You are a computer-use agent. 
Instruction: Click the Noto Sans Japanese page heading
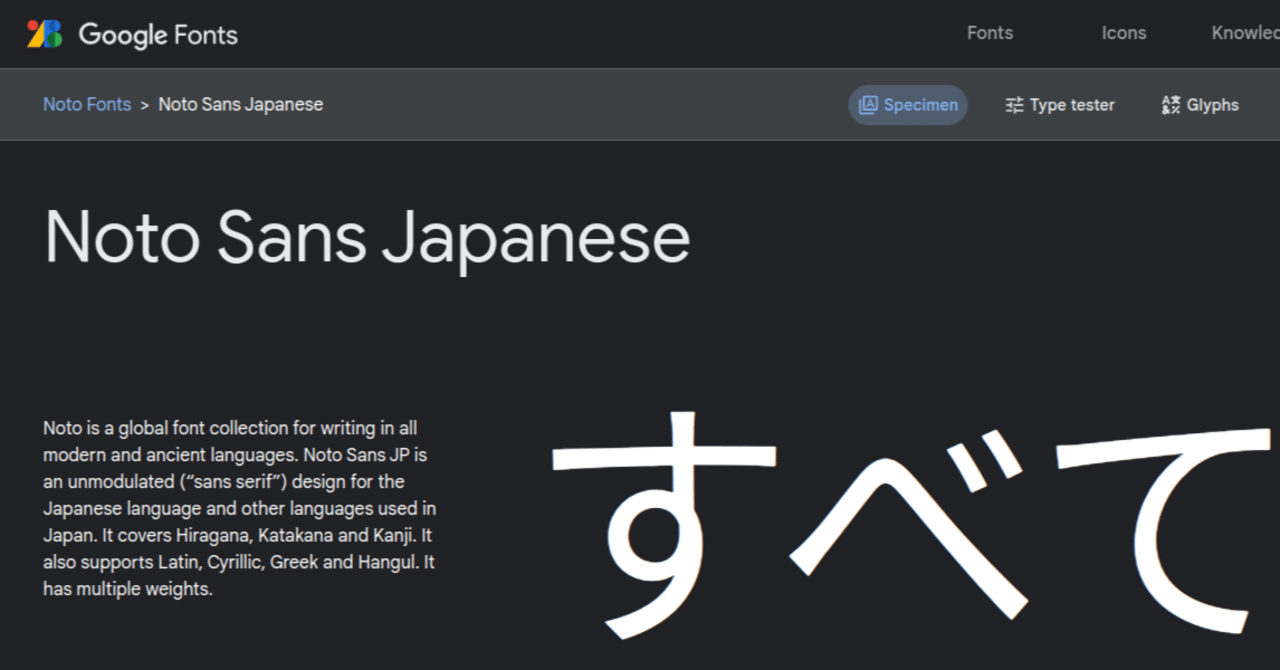[x=367, y=237]
